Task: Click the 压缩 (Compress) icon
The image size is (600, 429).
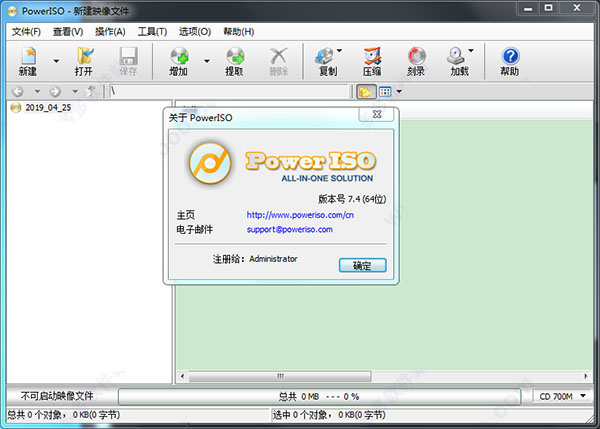Action: pyautogui.click(x=372, y=61)
